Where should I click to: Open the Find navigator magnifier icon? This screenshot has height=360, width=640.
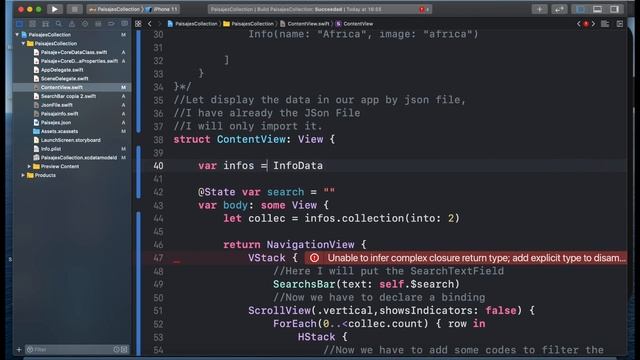click(59, 24)
